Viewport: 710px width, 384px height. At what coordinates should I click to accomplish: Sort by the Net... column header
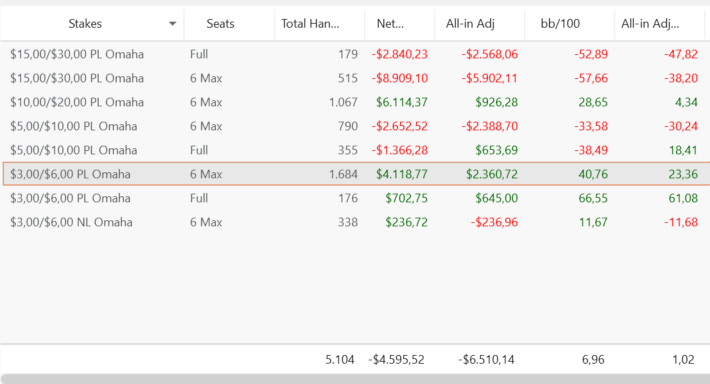tap(390, 24)
